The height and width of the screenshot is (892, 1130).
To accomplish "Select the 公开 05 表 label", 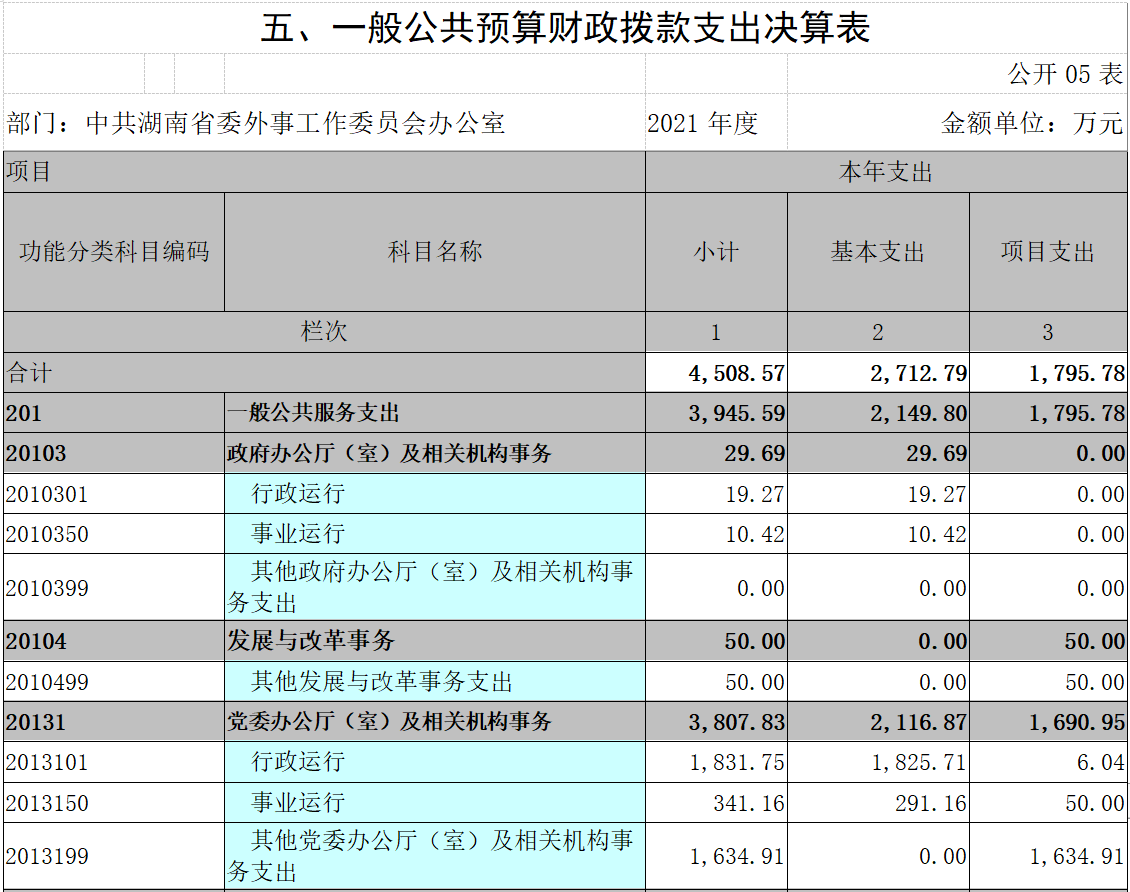I will 1065,73.
